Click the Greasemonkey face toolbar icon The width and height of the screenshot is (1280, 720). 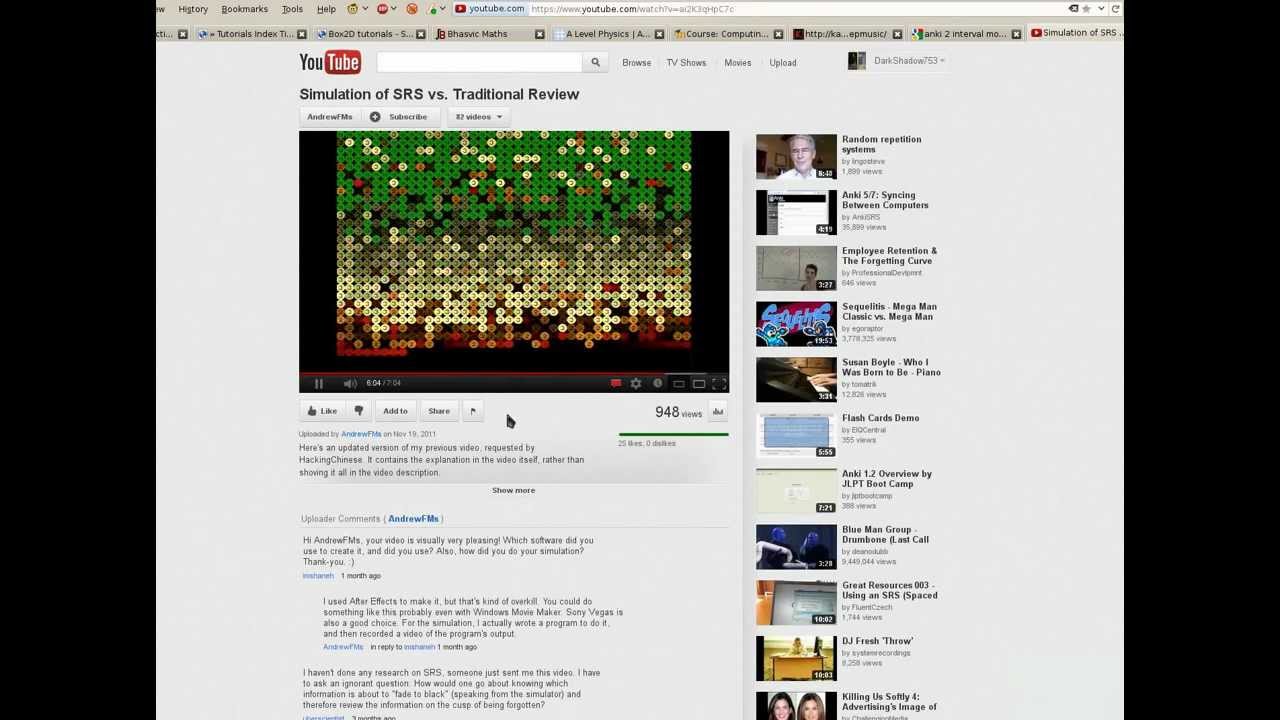click(x=352, y=9)
